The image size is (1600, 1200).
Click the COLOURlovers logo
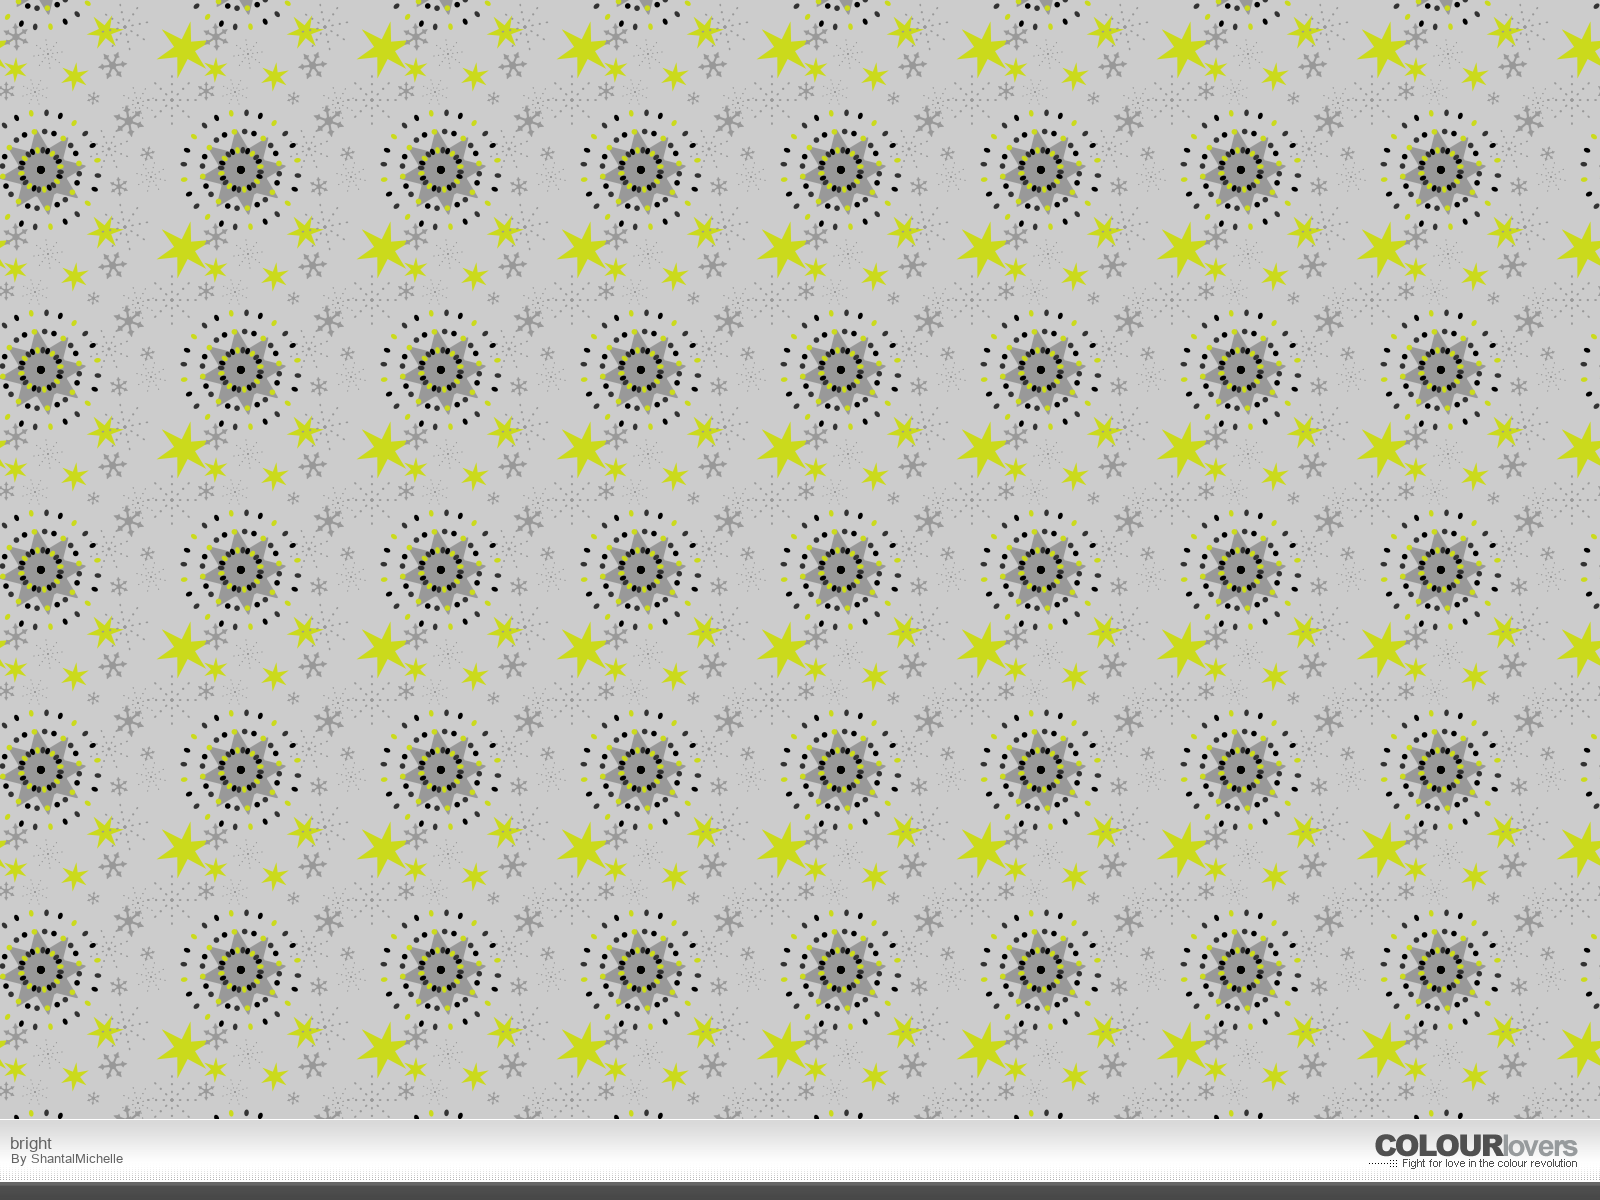1475,1146
